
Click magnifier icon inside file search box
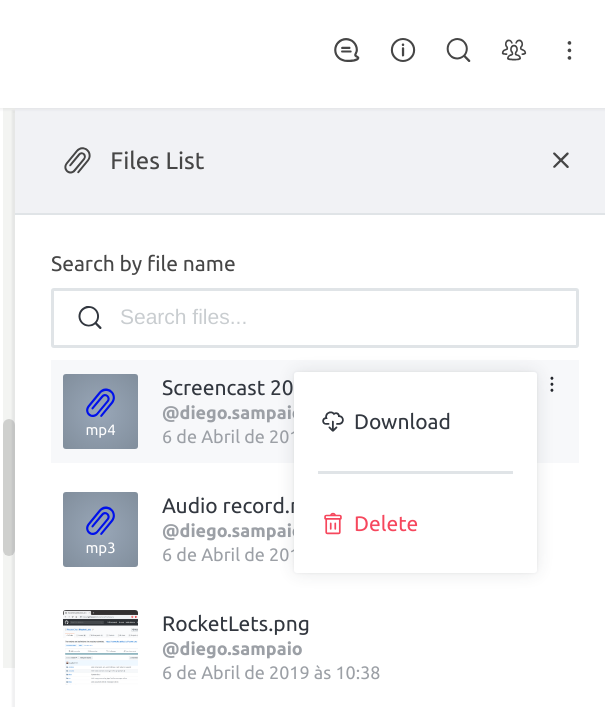(x=90, y=317)
